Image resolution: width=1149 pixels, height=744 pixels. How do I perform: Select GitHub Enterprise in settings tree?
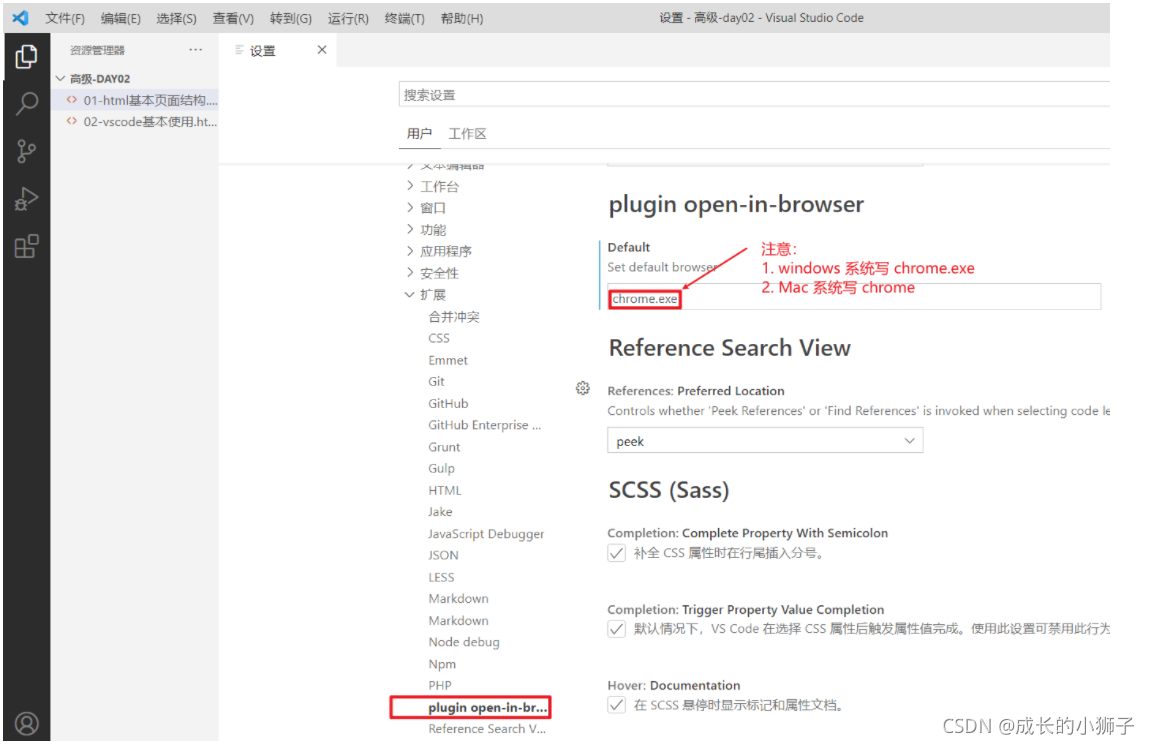(x=484, y=425)
